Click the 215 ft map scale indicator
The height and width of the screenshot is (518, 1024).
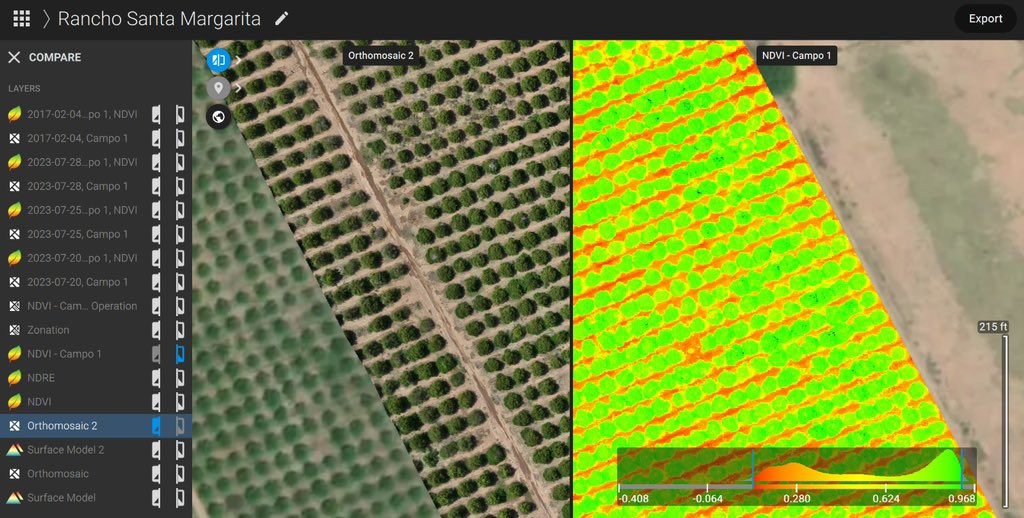pyautogui.click(x=993, y=327)
